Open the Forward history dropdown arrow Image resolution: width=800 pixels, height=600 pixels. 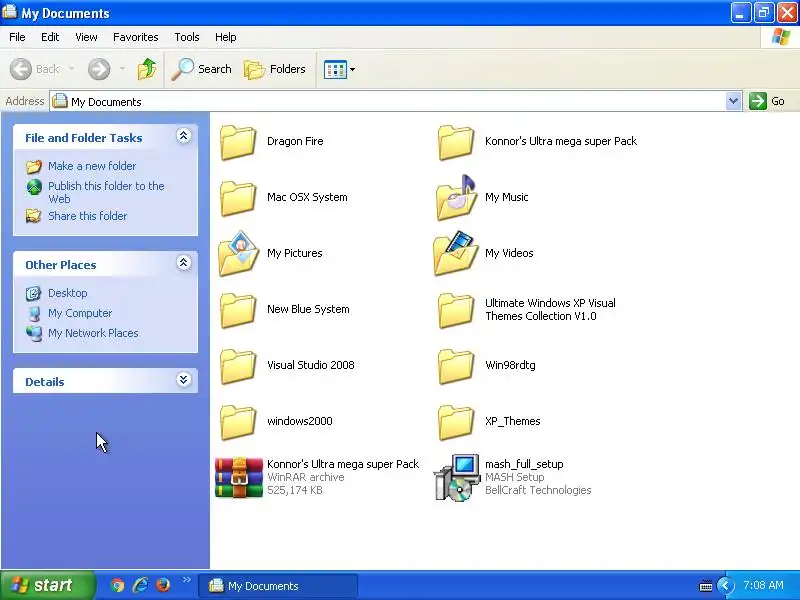(122, 69)
